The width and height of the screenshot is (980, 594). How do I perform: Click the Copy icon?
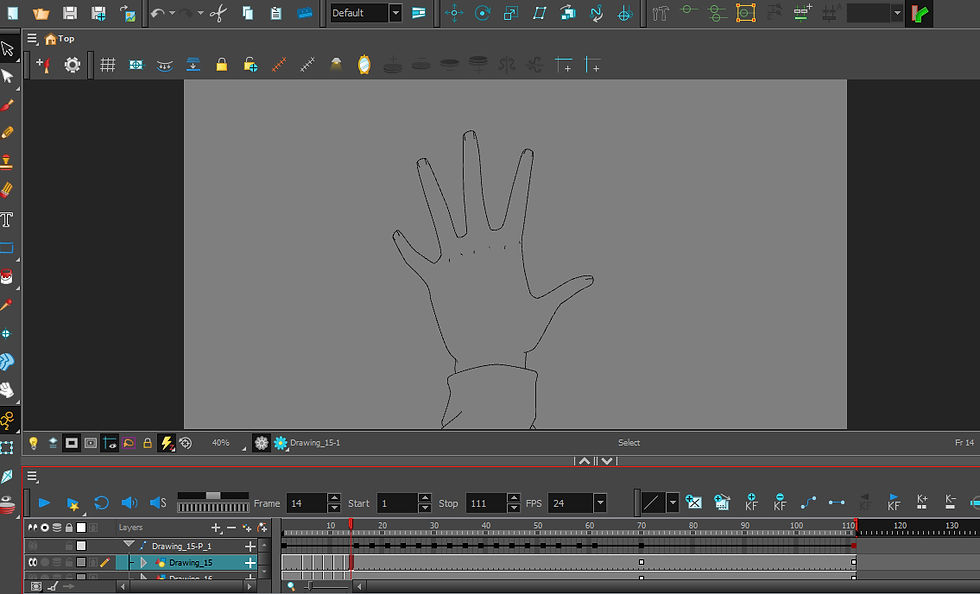click(248, 13)
